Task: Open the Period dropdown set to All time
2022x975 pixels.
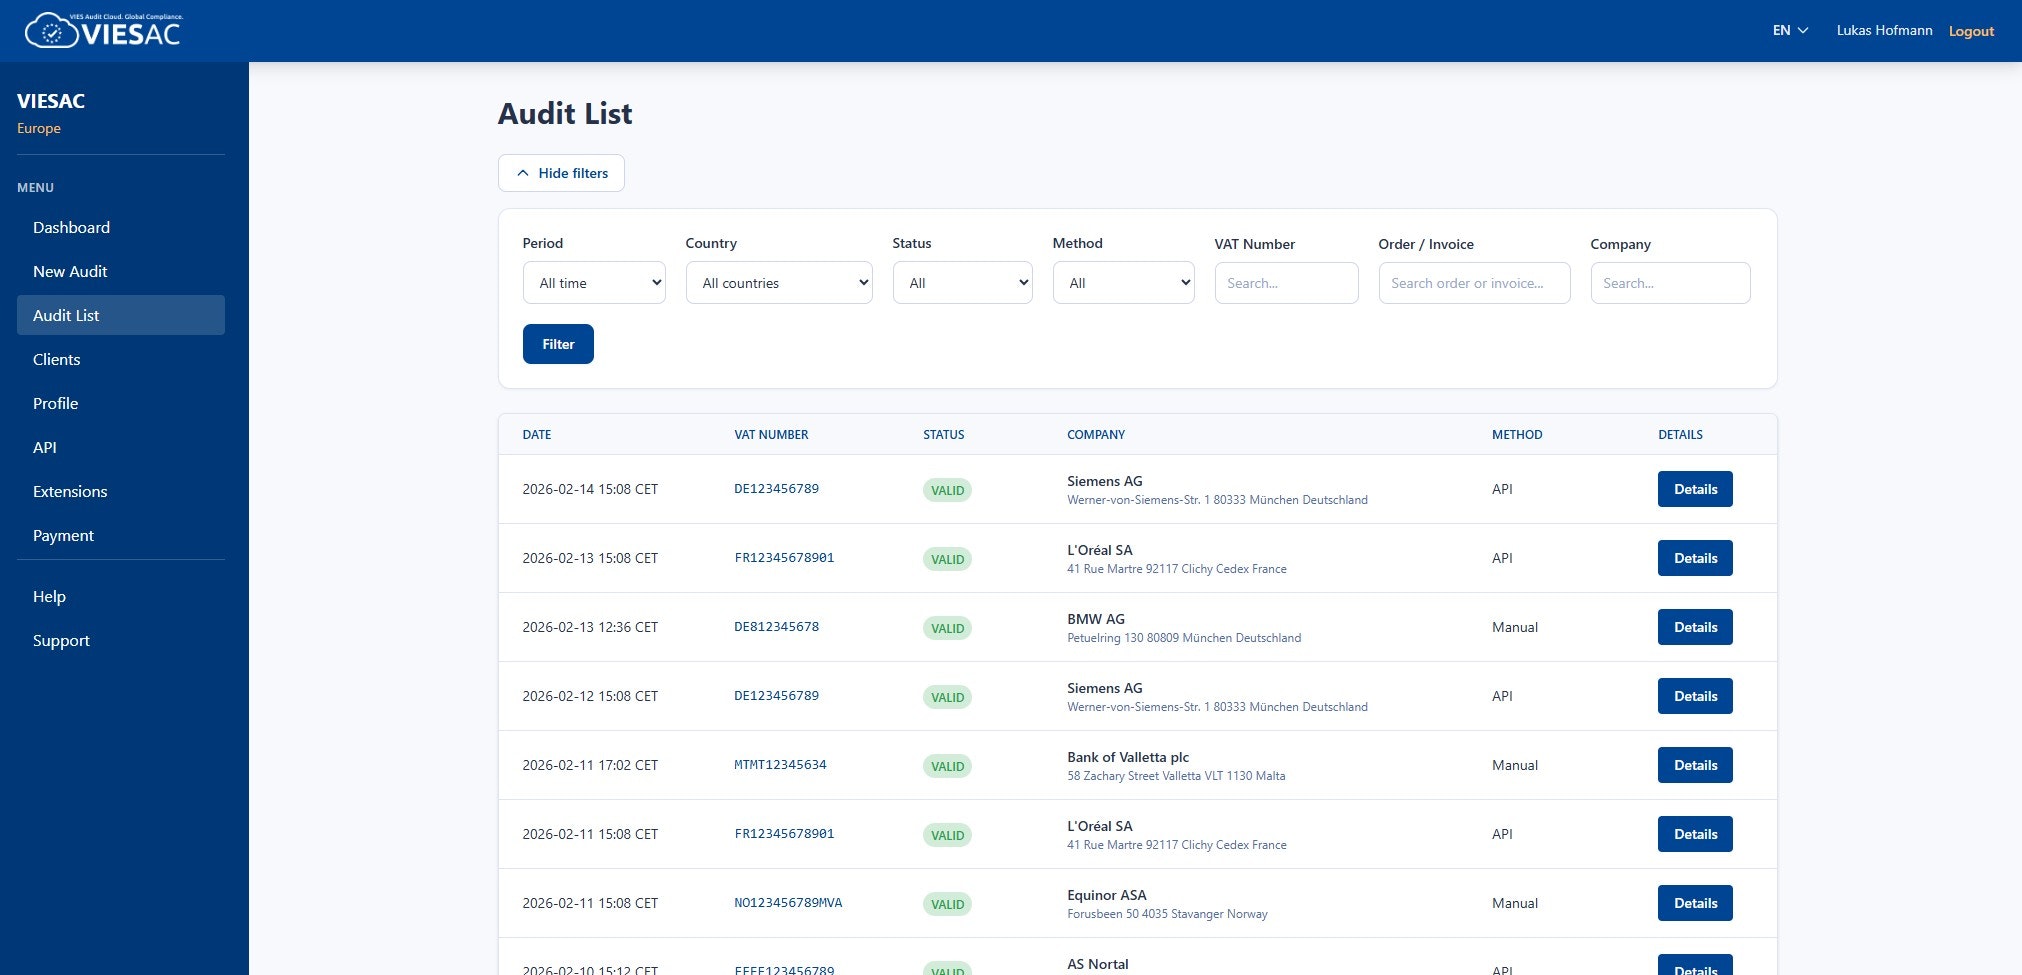Action: 593,282
